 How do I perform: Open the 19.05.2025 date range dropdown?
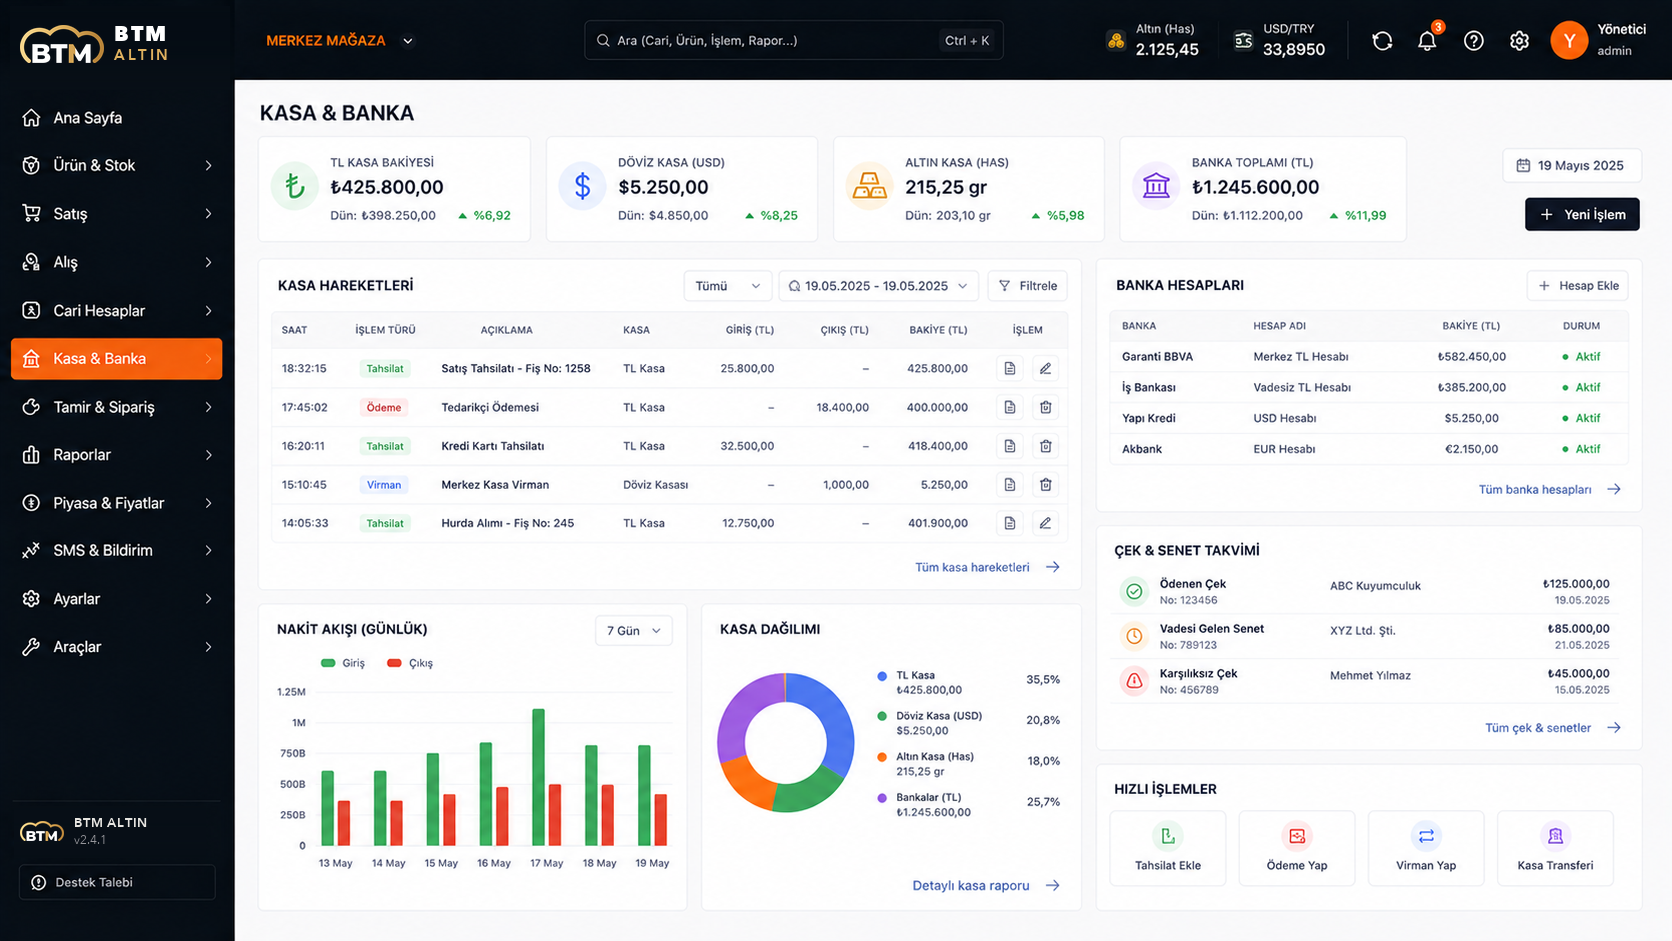[x=878, y=286]
